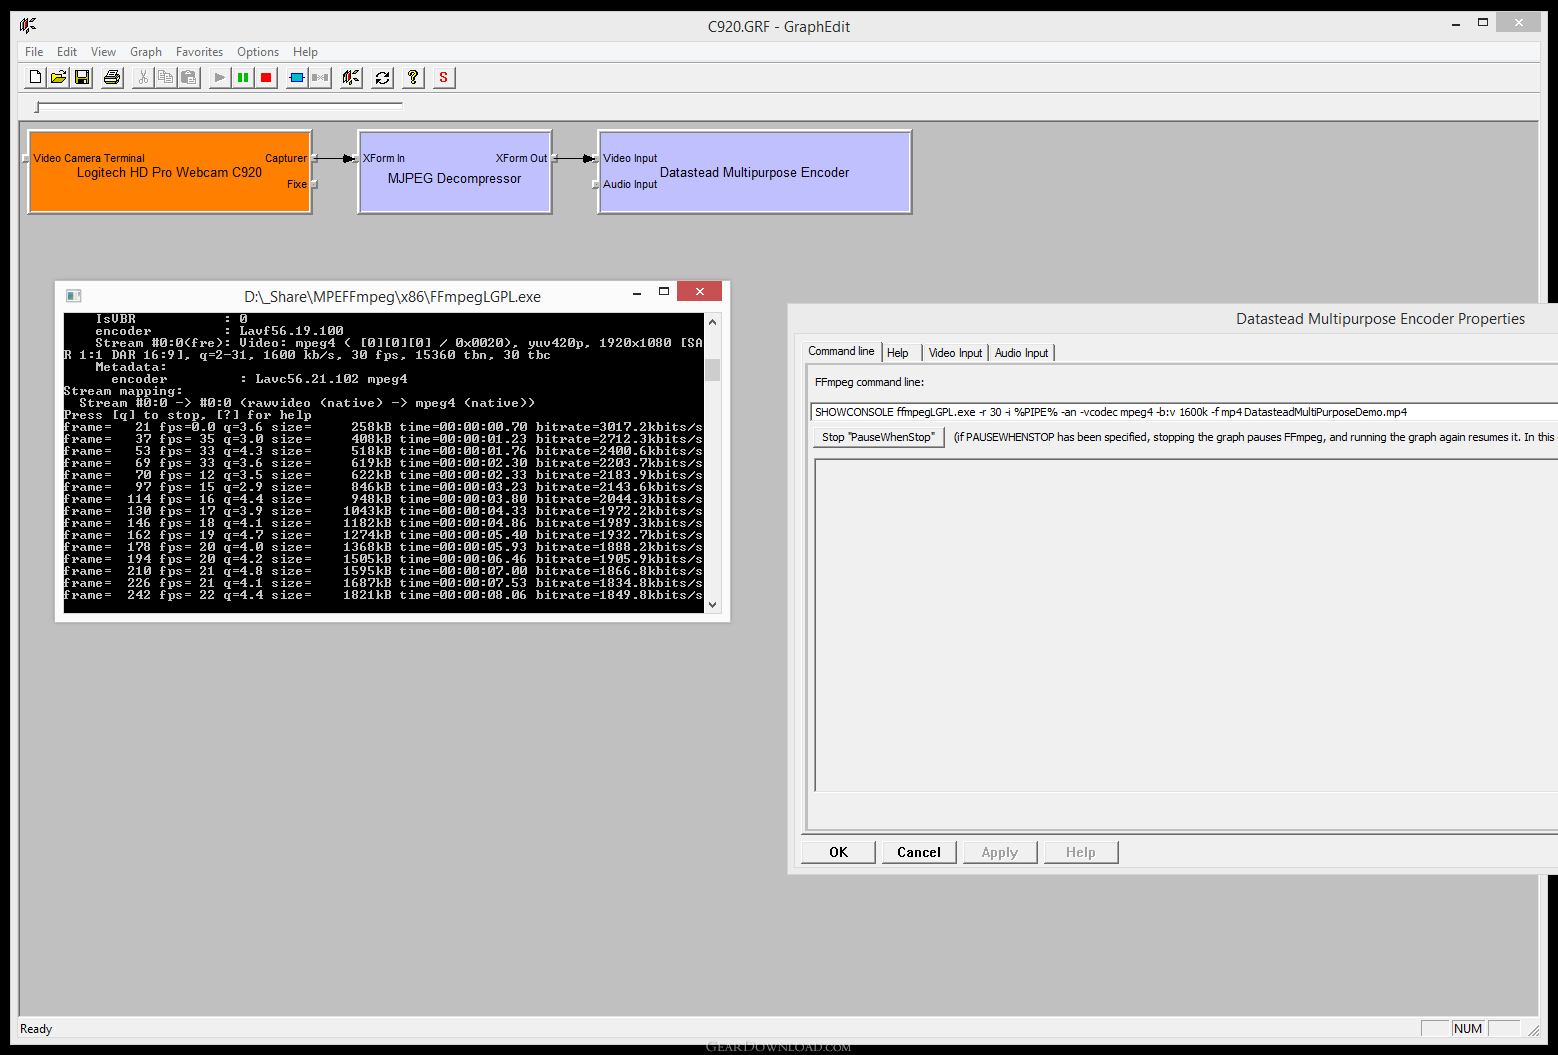
Task: Switch to the Command line tab
Action: (x=841, y=351)
